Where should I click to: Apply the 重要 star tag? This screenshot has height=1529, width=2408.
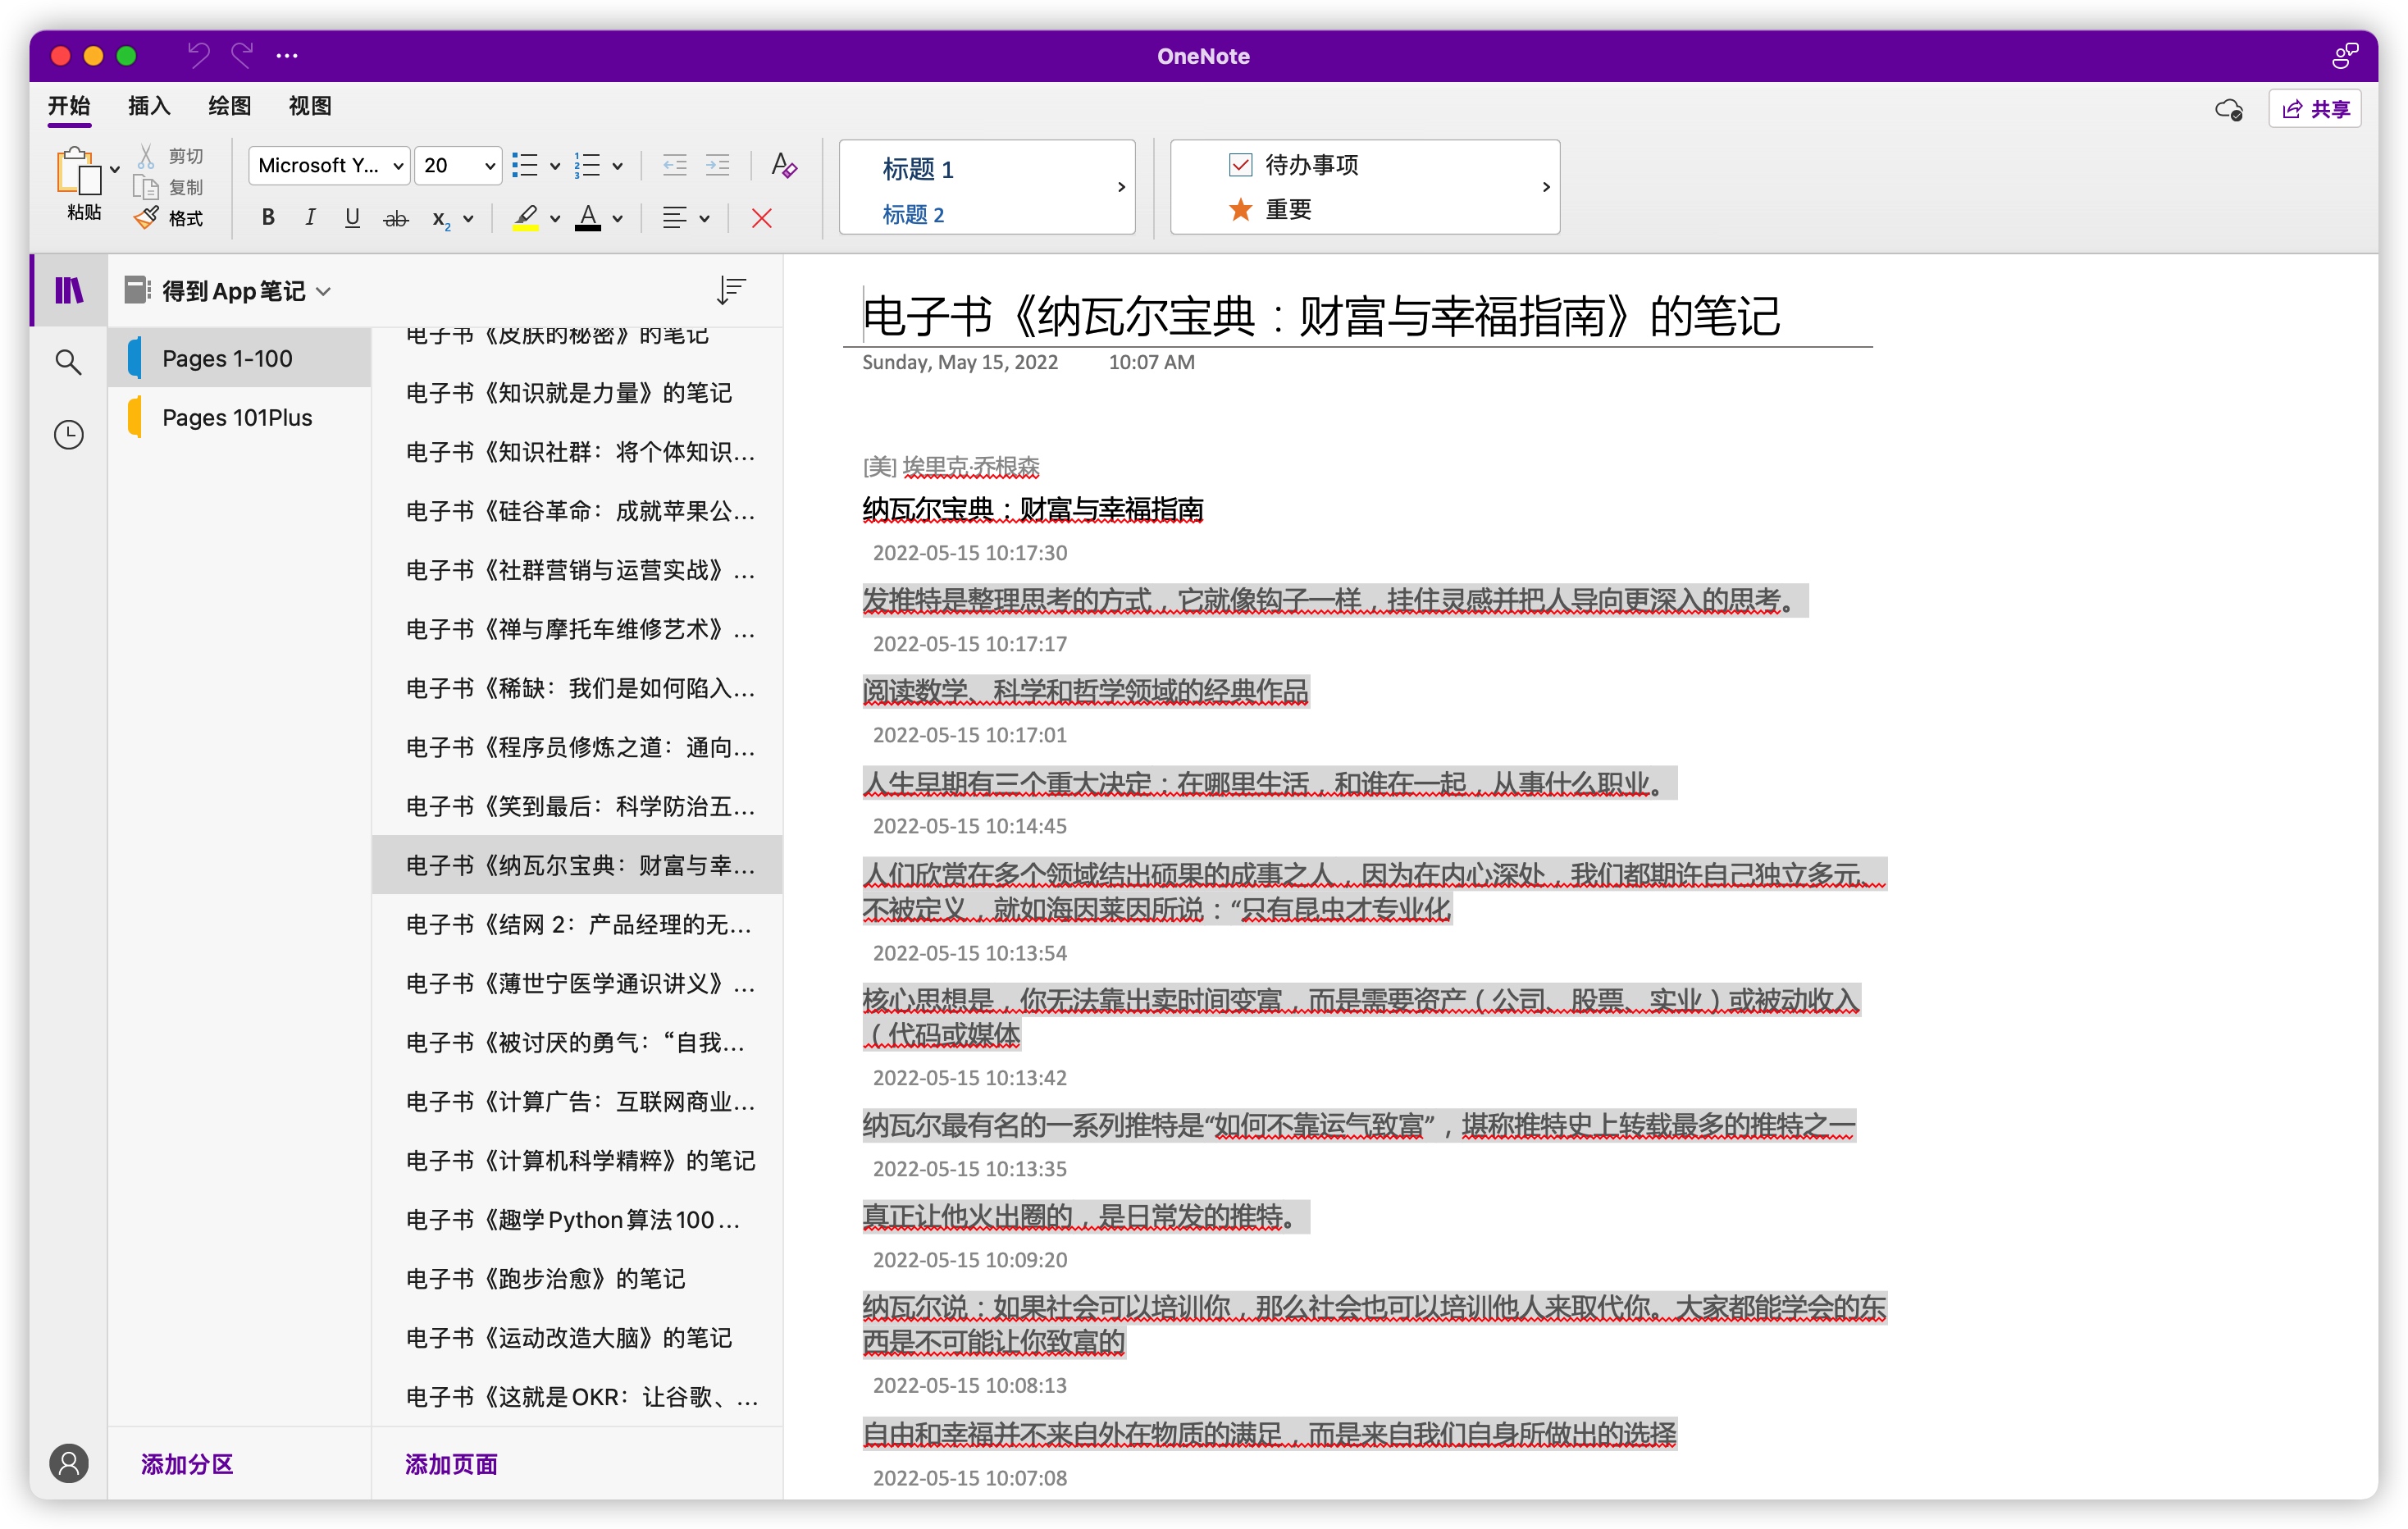coord(1270,209)
